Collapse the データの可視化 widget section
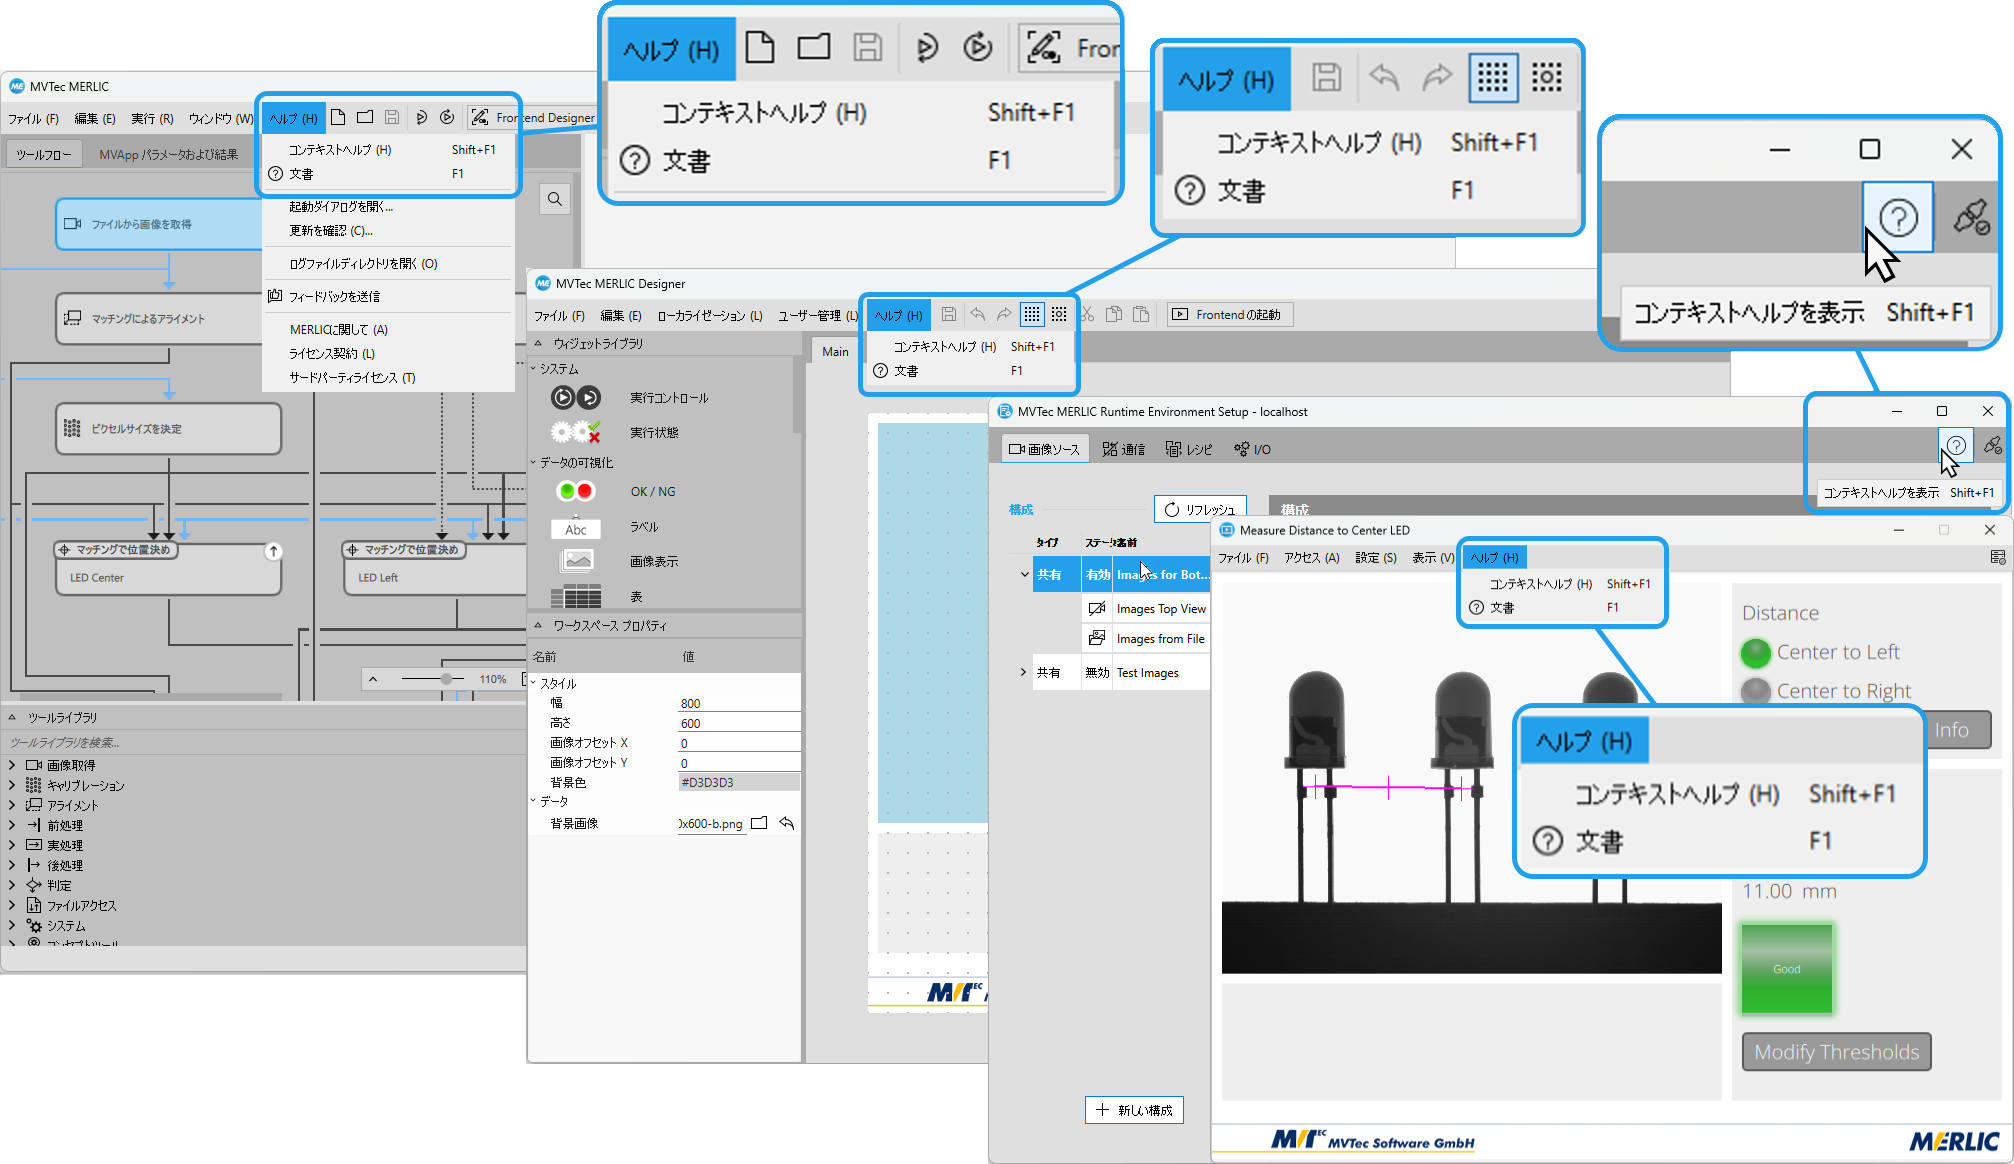The width and height of the screenshot is (2014, 1164). (x=533, y=463)
